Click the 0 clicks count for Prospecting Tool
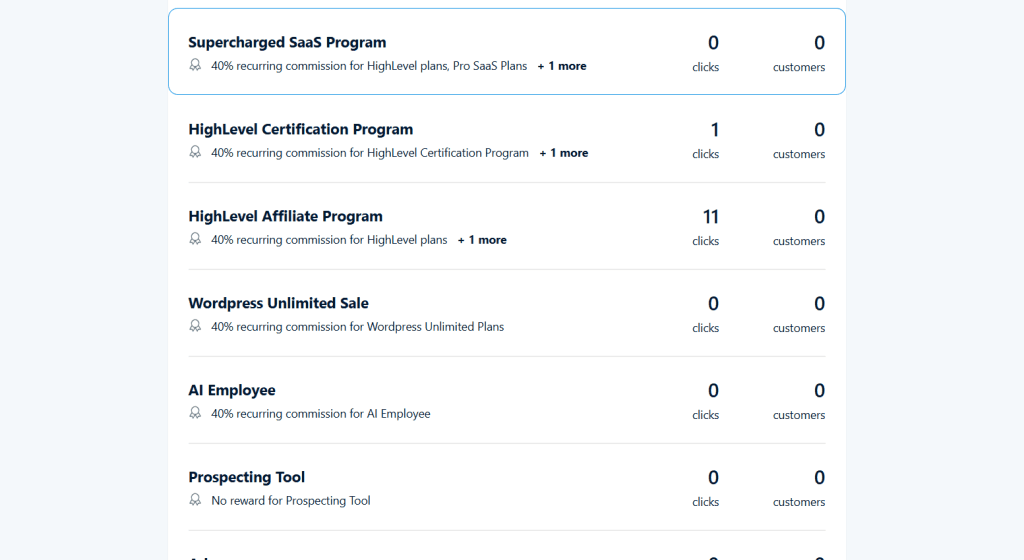 point(713,477)
